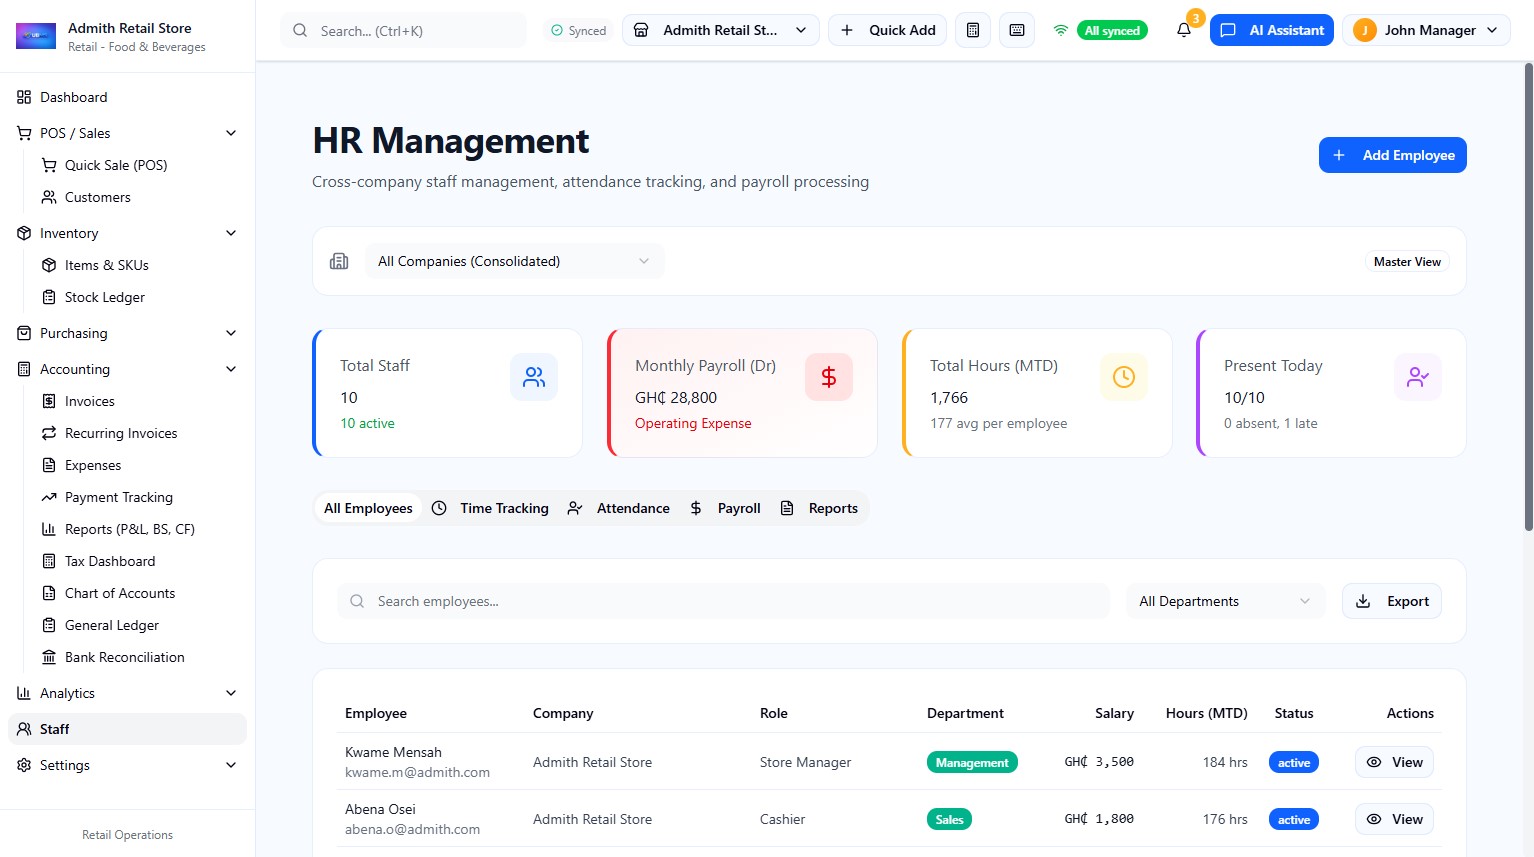Open notifications bell icon
Screen dimensions: 1534x857
point(1184,30)
